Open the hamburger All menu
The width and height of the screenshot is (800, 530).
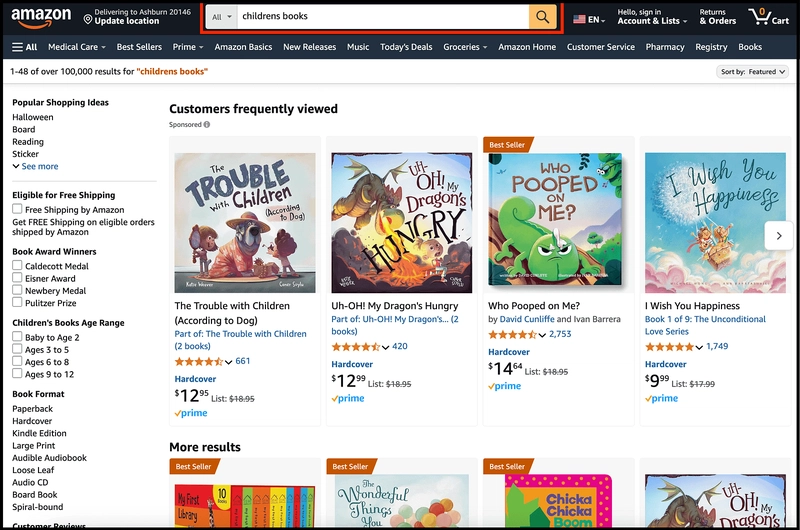[25, 47]
